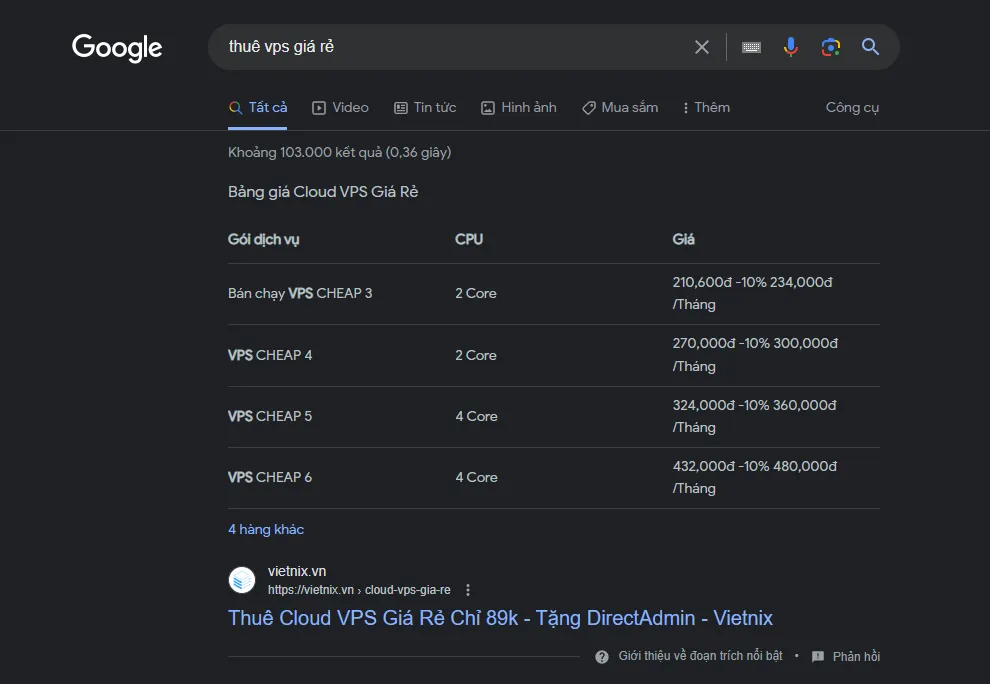Viewport: 990px width, 684px height.
Task: Open Thuê Cloud VPS Giá Rẻ result
Action: click(500, 618)
